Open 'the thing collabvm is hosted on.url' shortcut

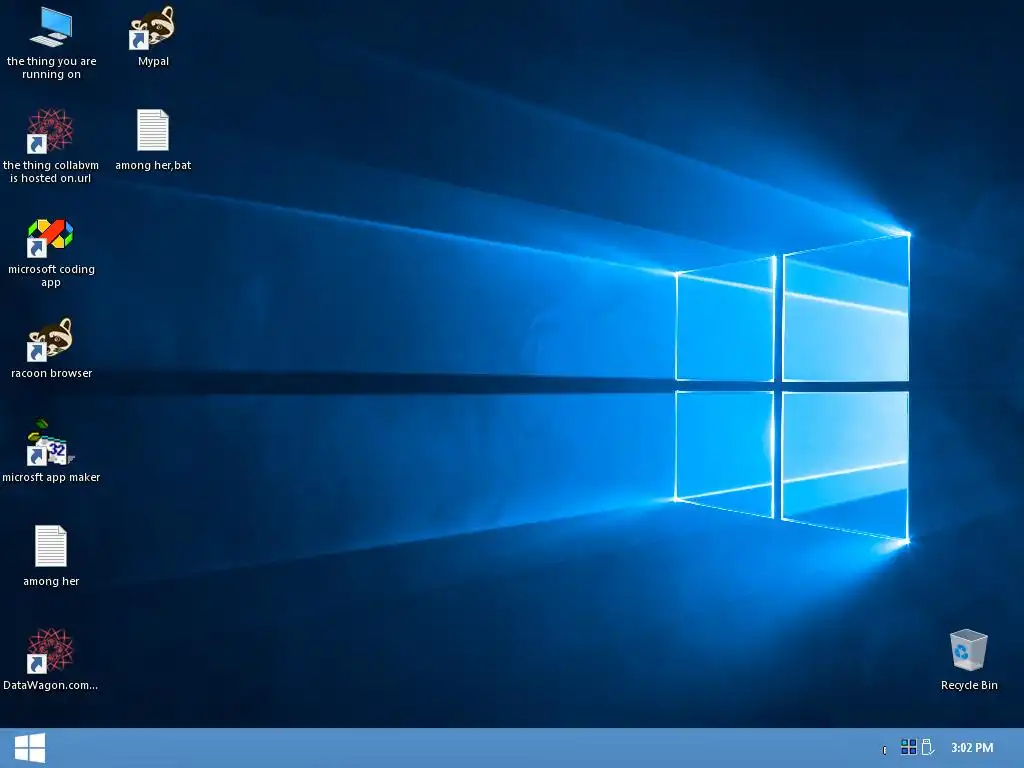(x=50, y=131)
